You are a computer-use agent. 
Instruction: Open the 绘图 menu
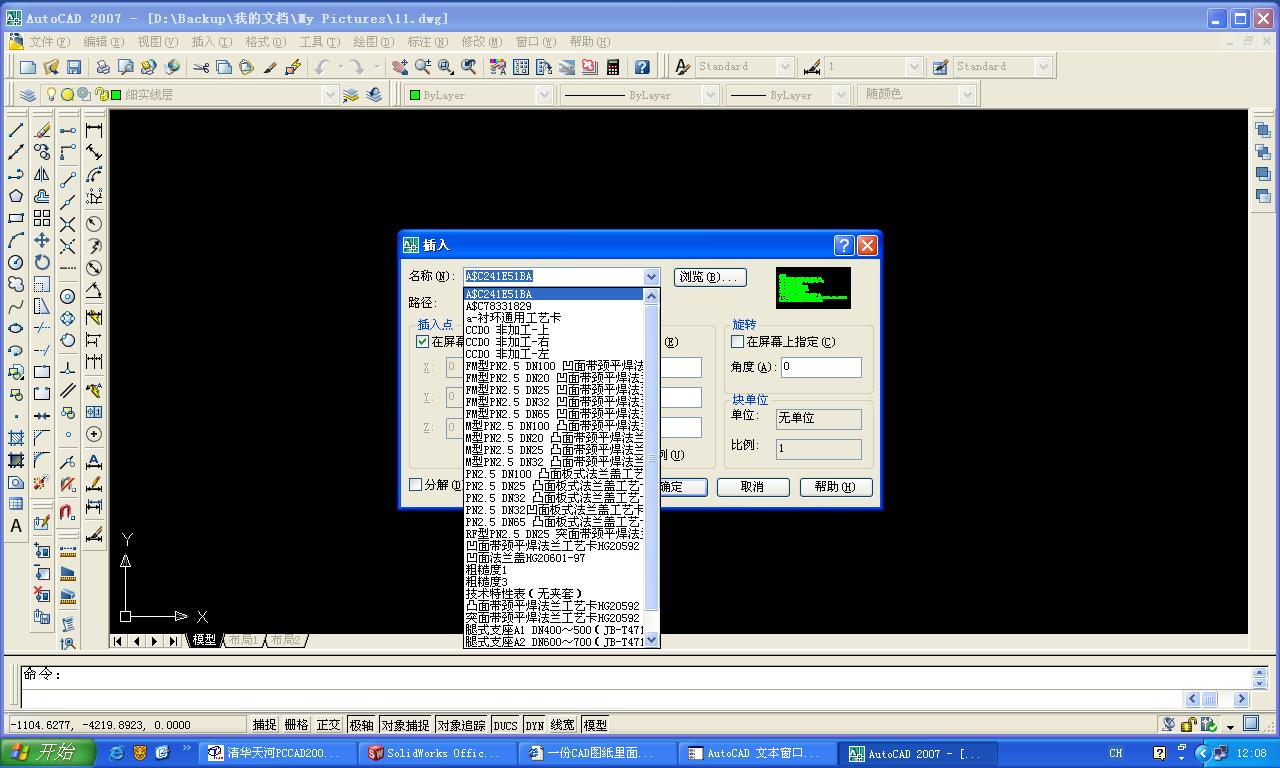(373, 42)
